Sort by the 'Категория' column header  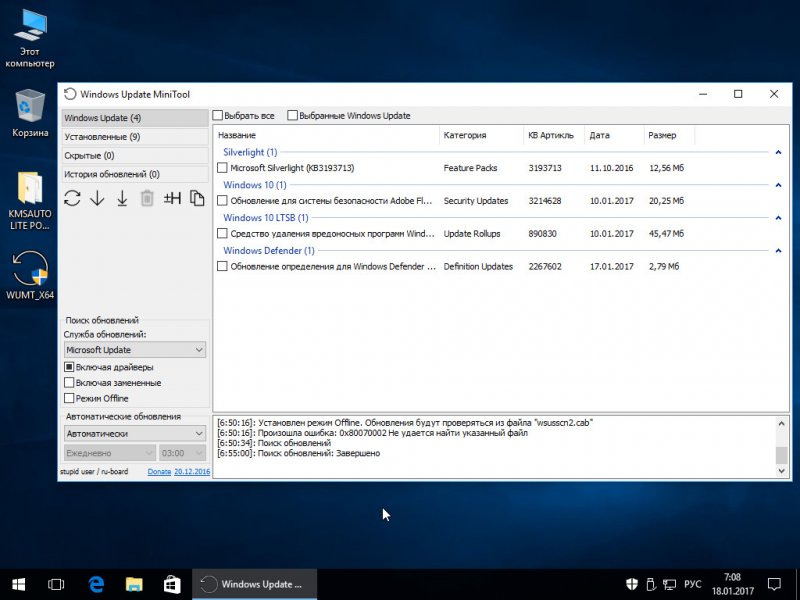click(481, 135)
